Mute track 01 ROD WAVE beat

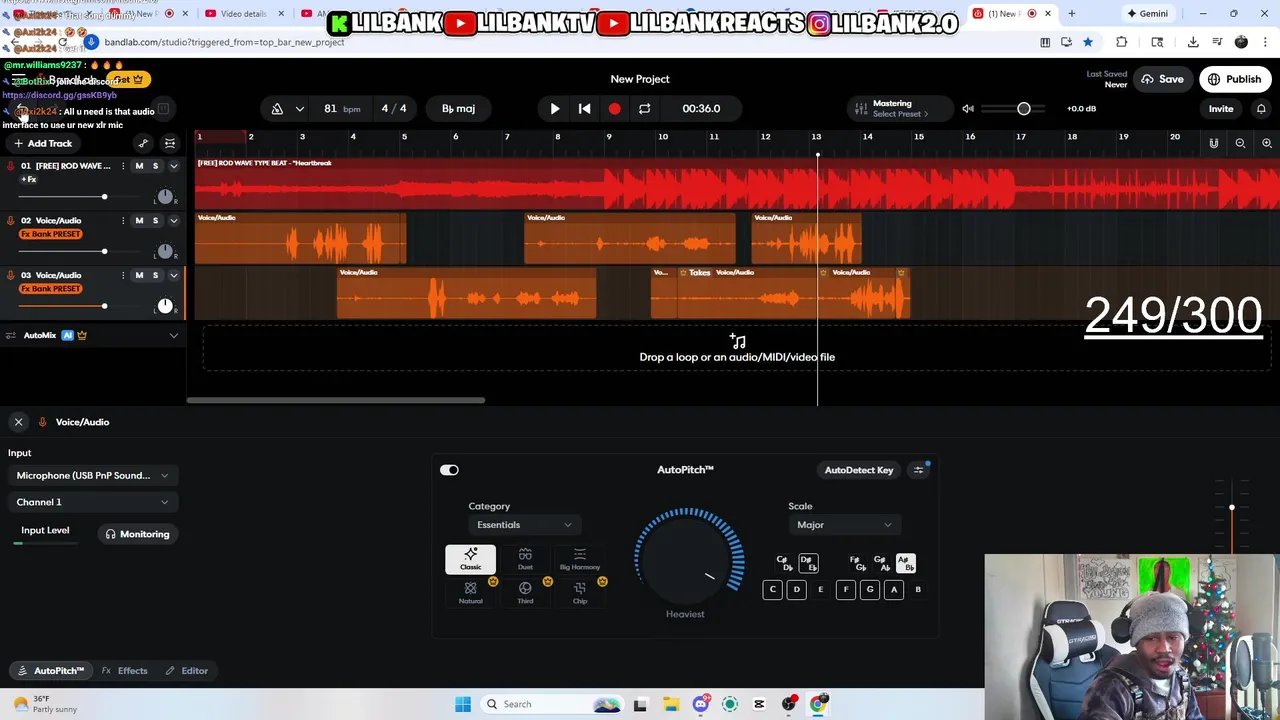pyautogui.click(x=139, y=166)
